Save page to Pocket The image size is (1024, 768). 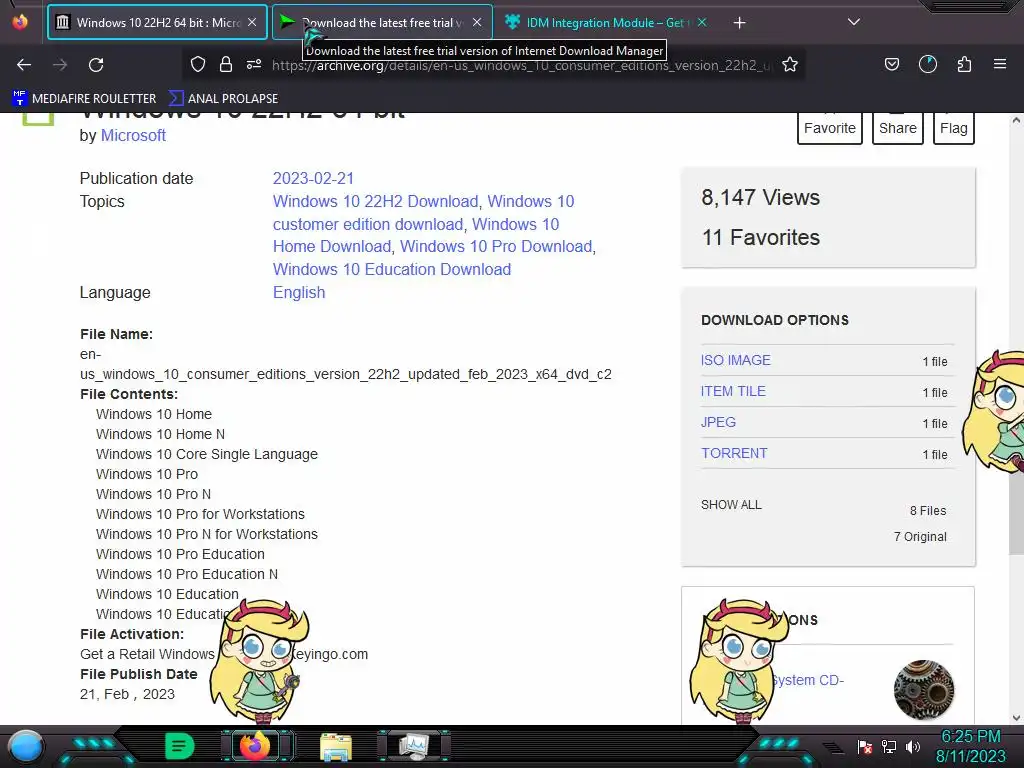click(891, 64)
